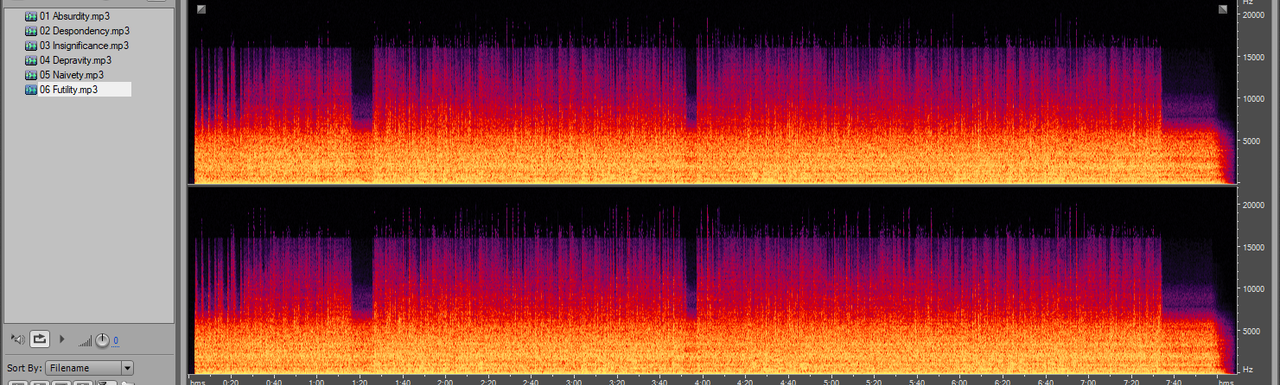The image size is (1280, 385).
Task: Click the 1:00 mark on the timeline ruler
Action: [x=316, y=381]
